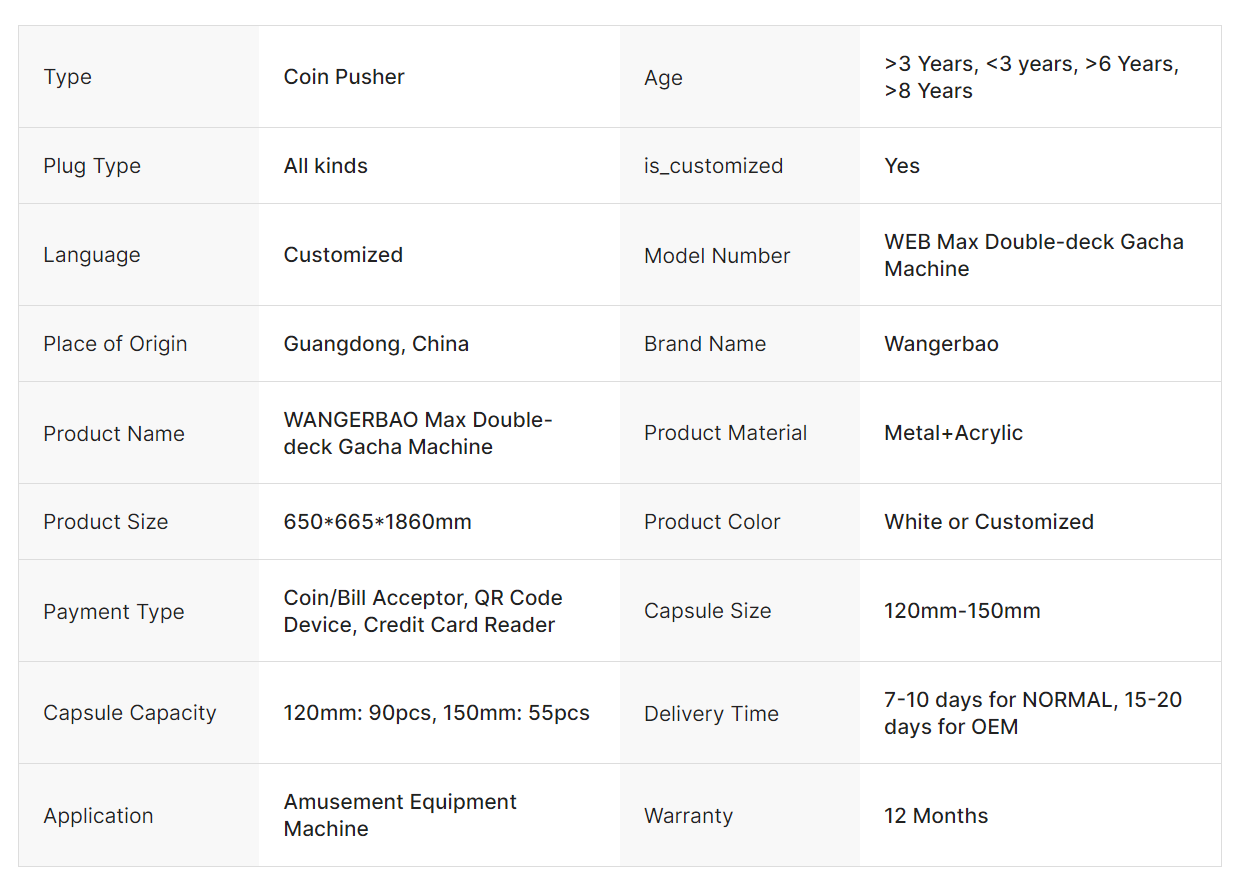Click the "Metal+Acrylic" material value
The height and width of the screenshot is (890, 1260).
point(953,433)
